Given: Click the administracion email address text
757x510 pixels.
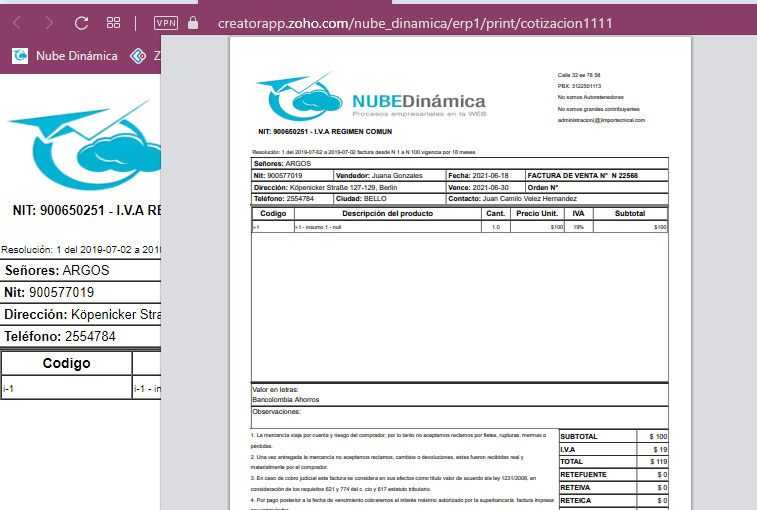Looking at the screenshot, I should [x=601, y=120].
